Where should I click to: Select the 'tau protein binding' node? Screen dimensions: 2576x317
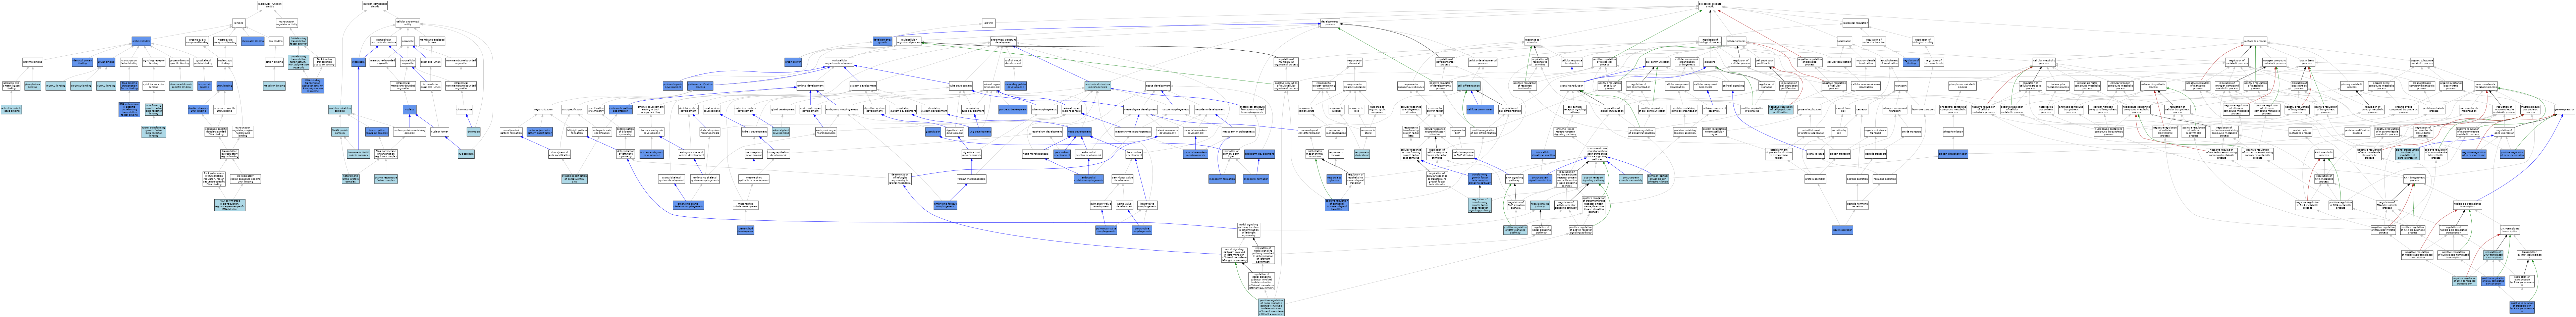[205, 86]
